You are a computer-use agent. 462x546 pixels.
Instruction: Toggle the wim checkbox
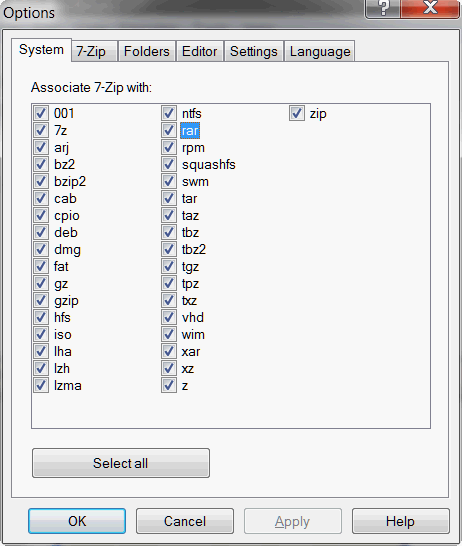tap(169, 334)
